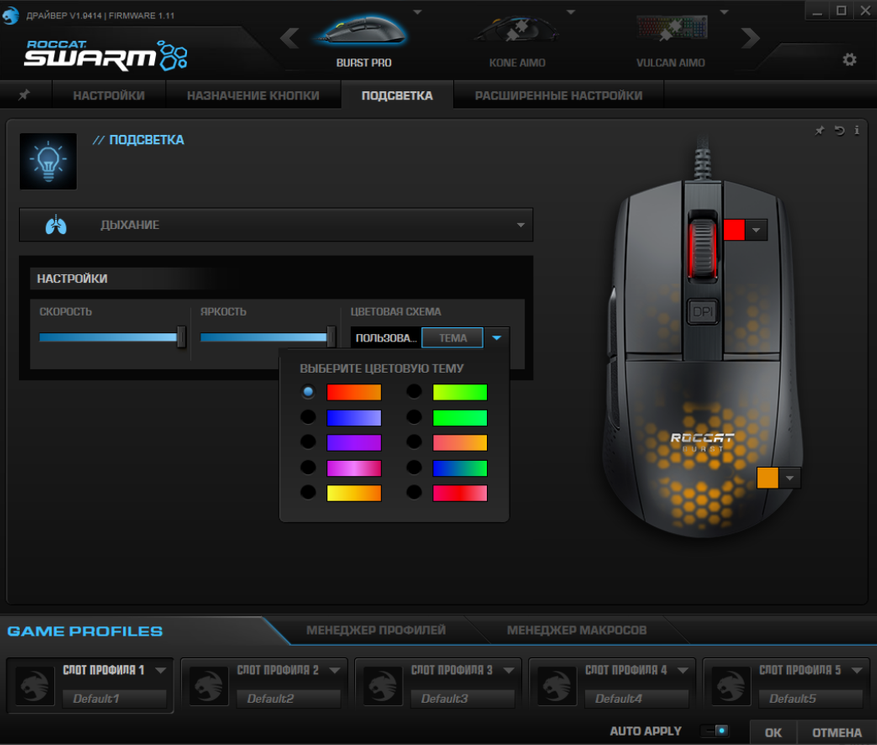
Task: Open the color scheme dropdown arrow
Action: pos(497,338)
